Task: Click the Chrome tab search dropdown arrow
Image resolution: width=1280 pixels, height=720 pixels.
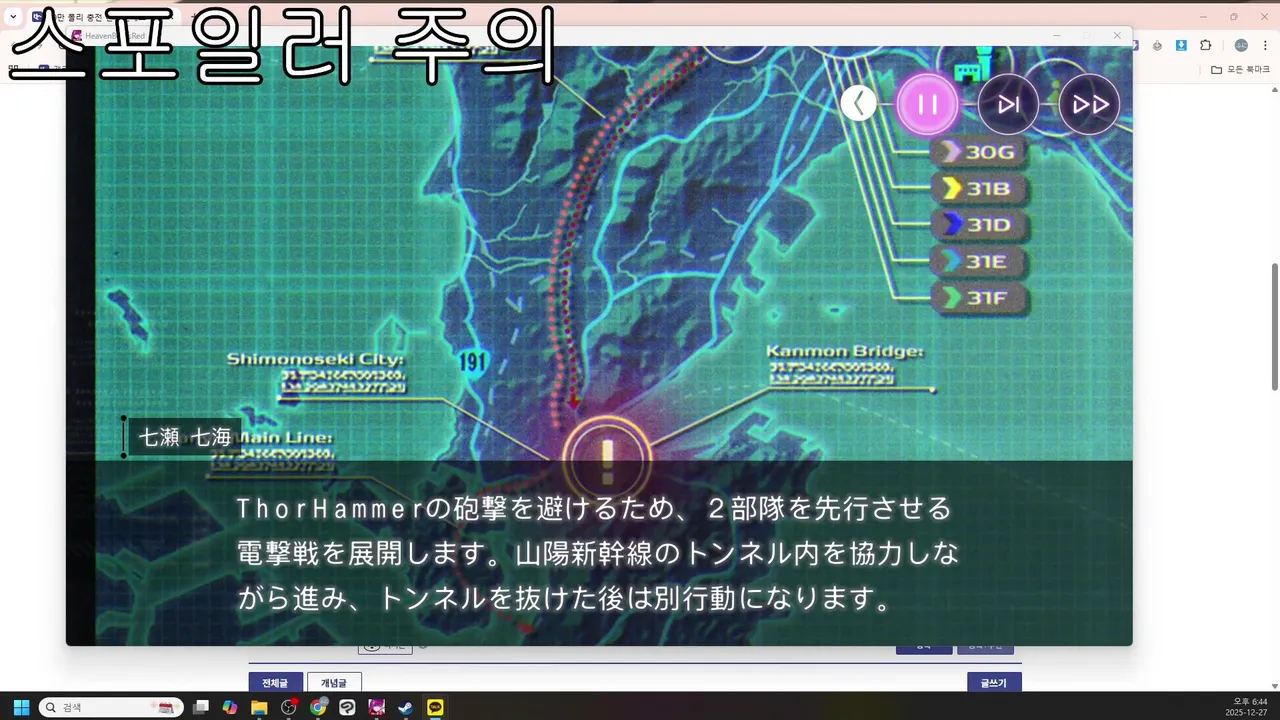Action: pyautogui.click(x=13, y=16)
